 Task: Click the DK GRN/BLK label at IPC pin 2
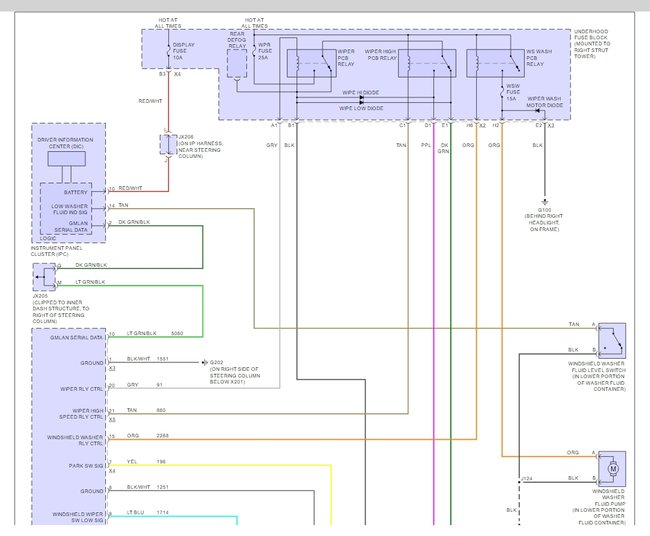(134, 222)
